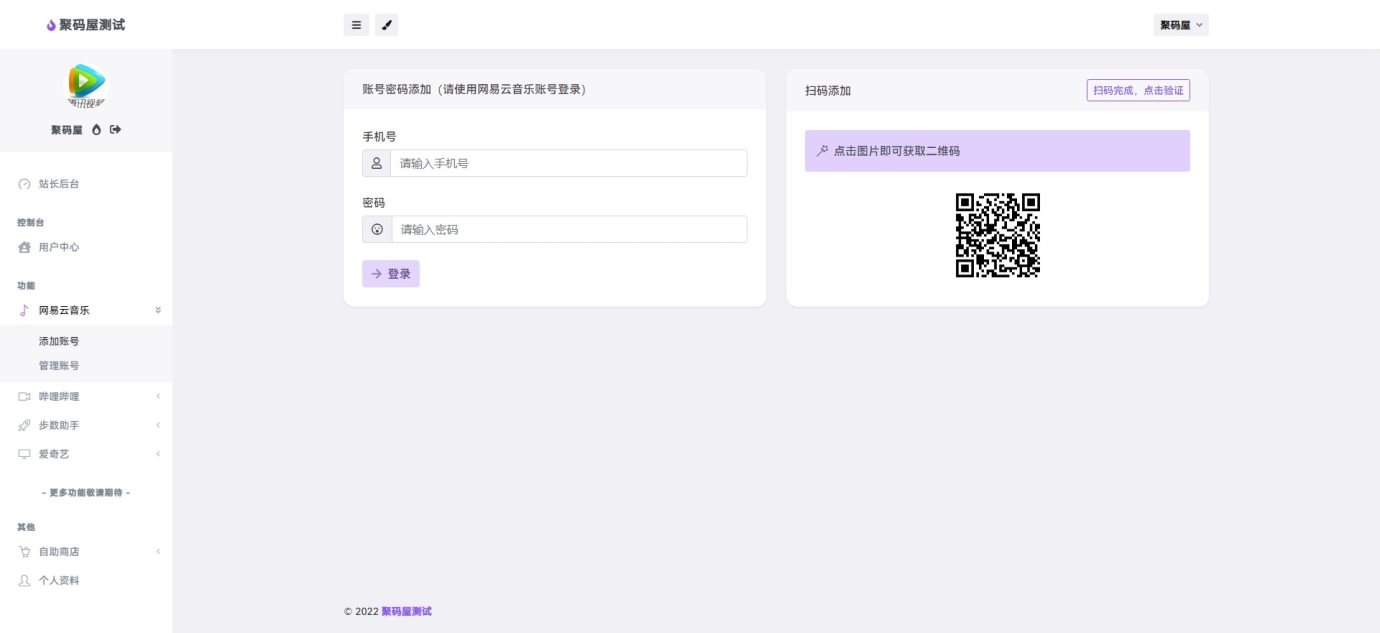The width and height of the screenshot is (1380, 633).
Task: Expand the 哔哩哔哩 sidebar menu
Action: [86, 397]
